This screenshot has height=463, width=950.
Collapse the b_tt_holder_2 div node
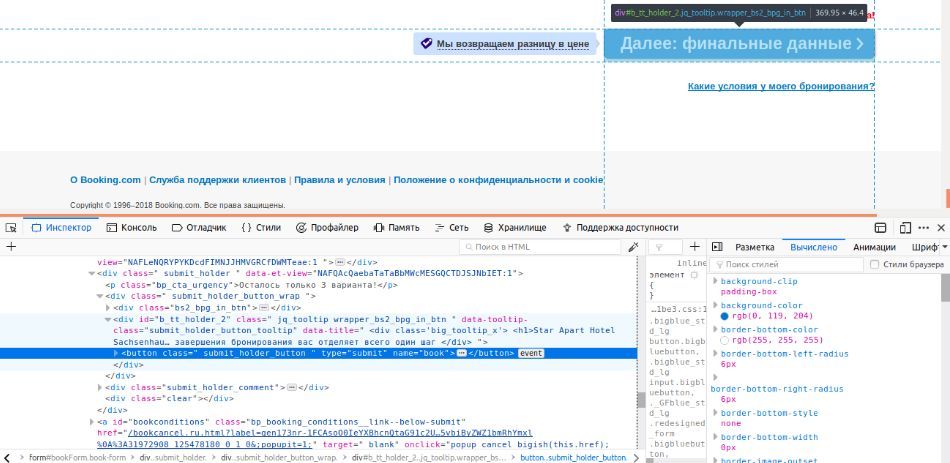pyautogui.click(x=108, y=319)
